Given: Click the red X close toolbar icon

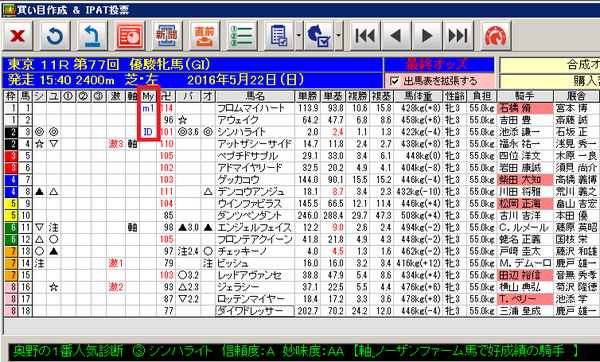Looking at the screenshot, I should click(x=18, y=36).
